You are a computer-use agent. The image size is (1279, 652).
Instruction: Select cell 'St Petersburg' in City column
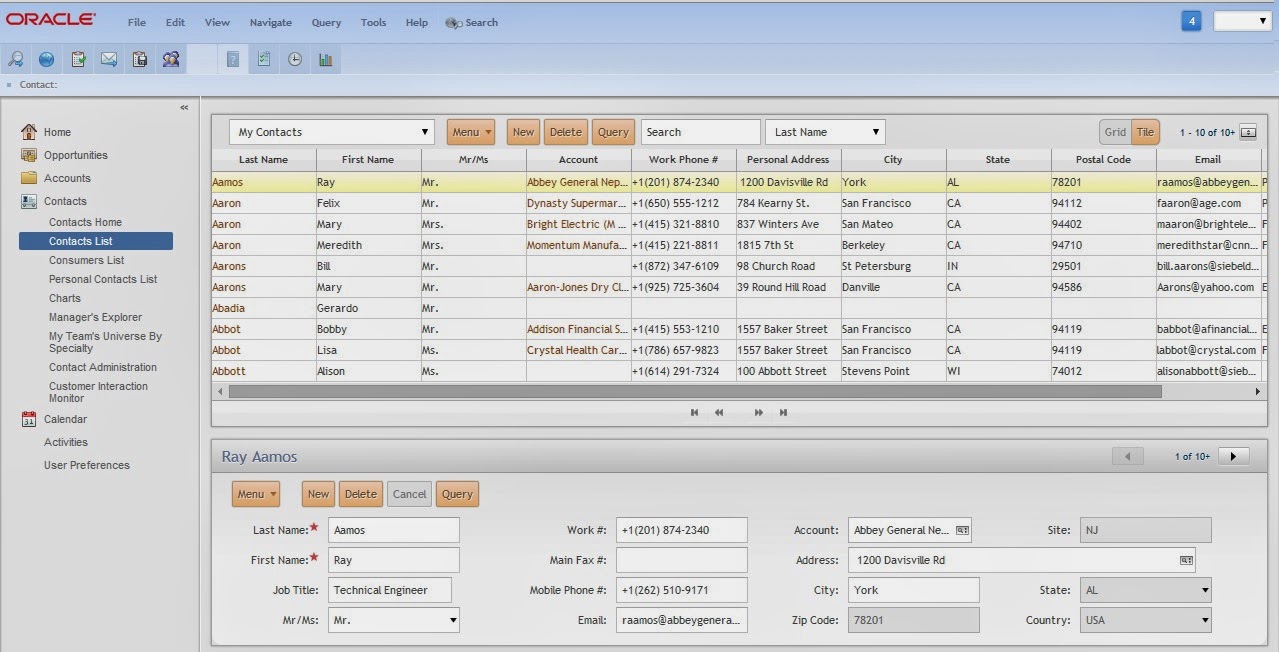pyautogui.click(x=893, y=266)
